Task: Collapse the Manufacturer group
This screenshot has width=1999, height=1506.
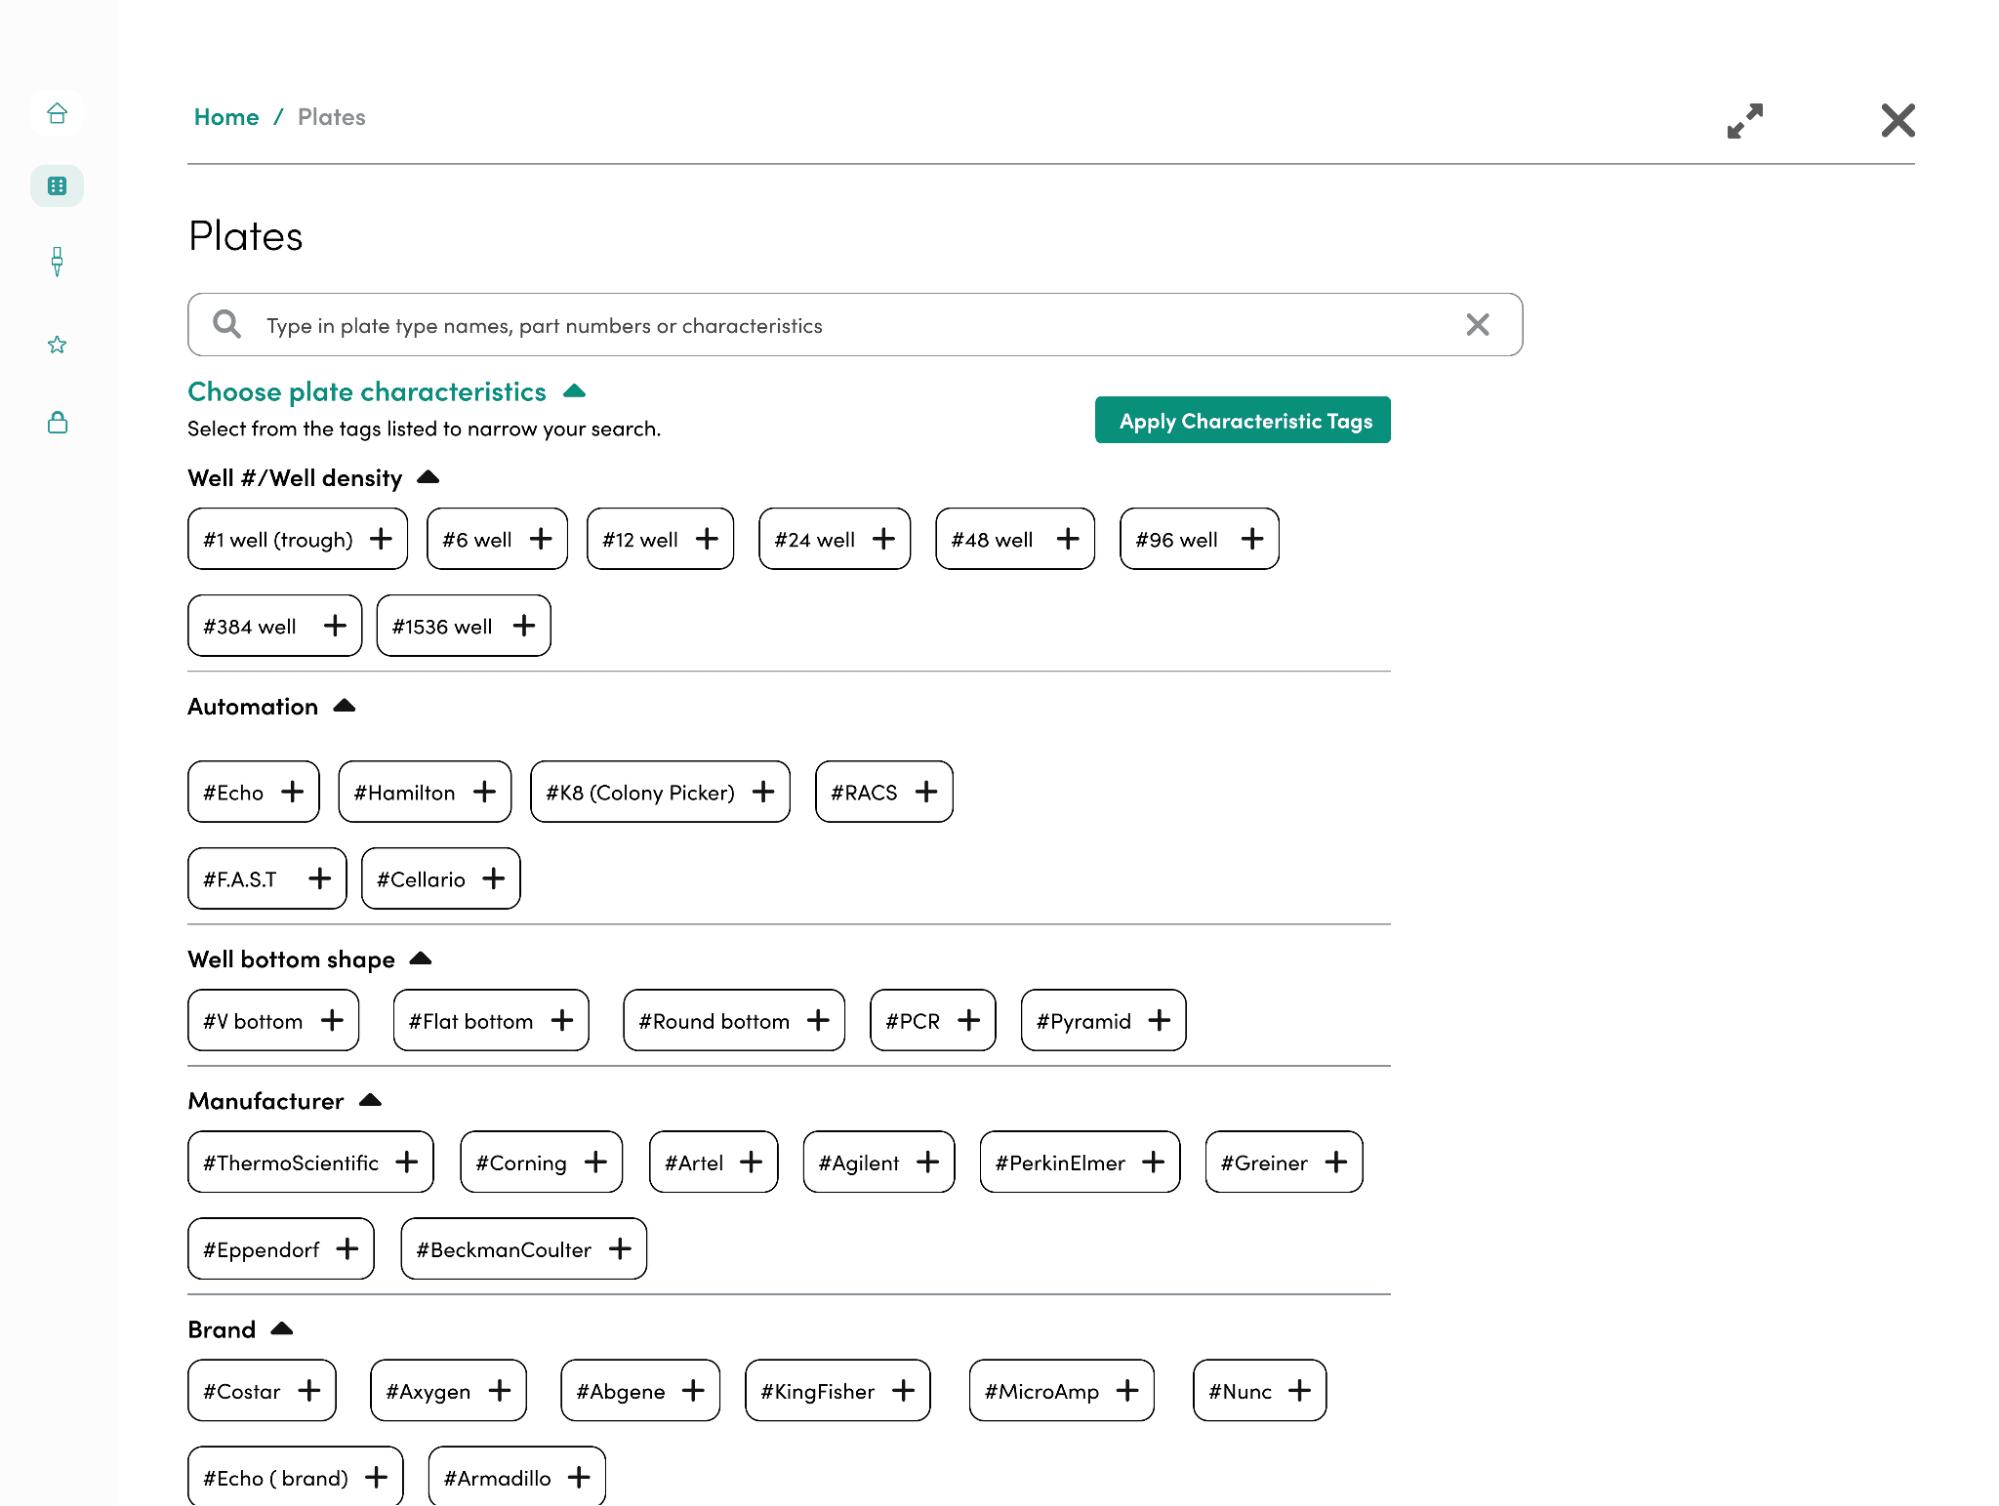Action: pos(370,1100)
